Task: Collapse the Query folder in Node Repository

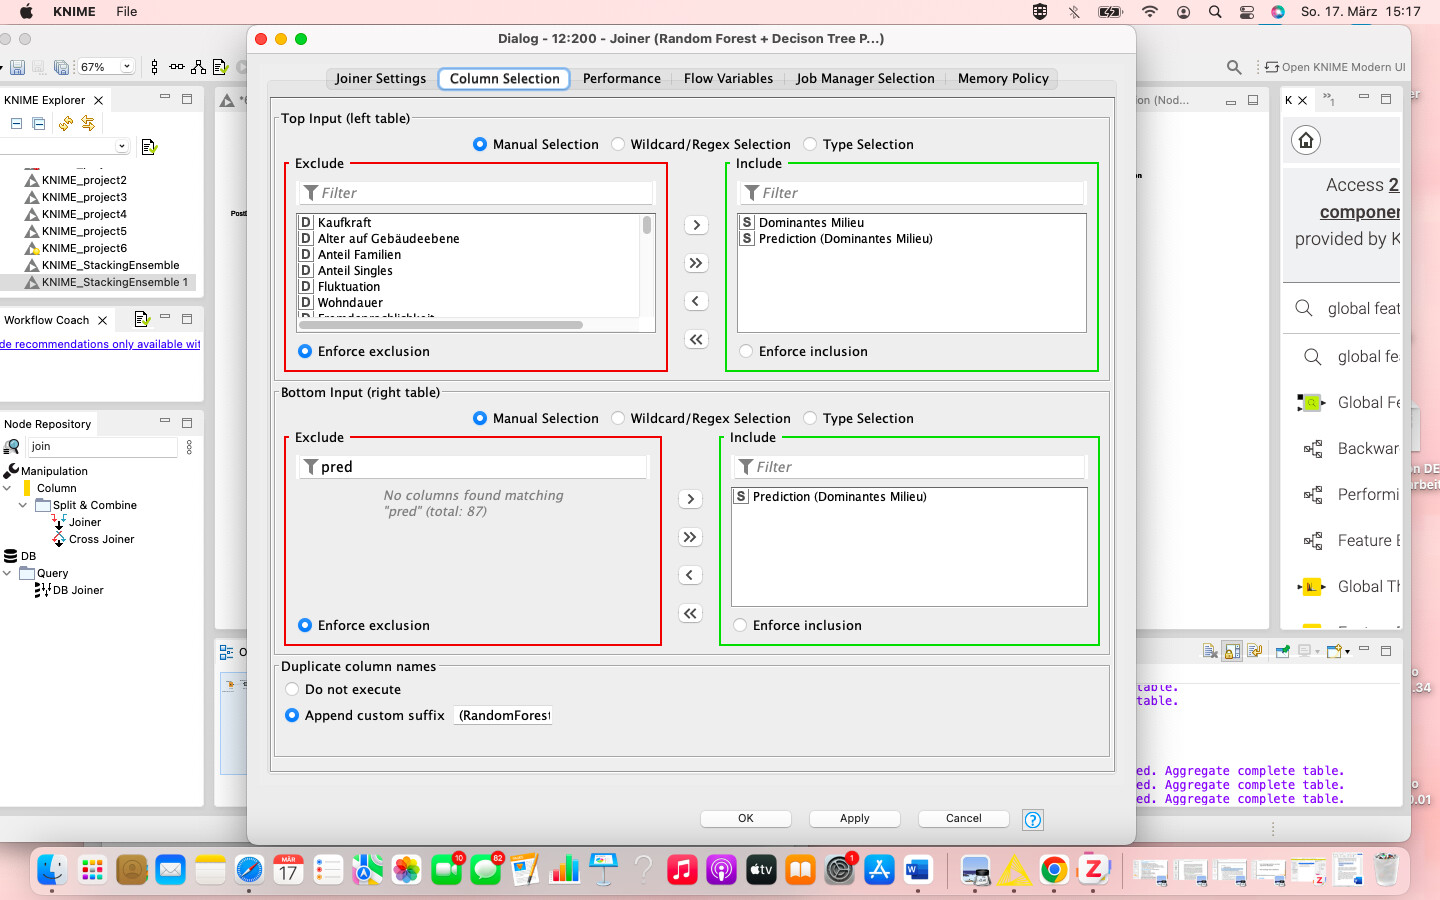Action: (7, 573)
